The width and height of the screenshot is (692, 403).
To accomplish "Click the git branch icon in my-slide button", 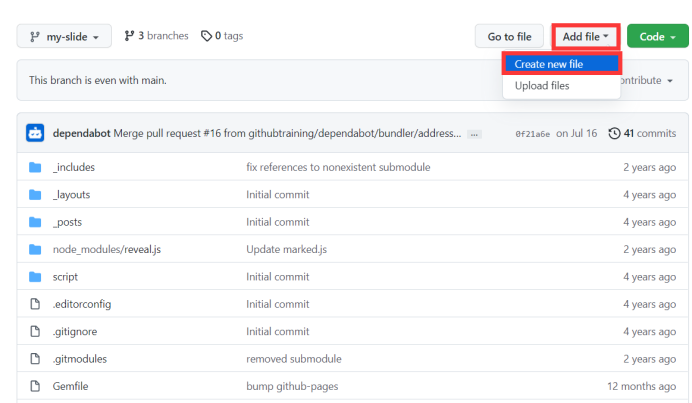I will click(x=35, y=37).
